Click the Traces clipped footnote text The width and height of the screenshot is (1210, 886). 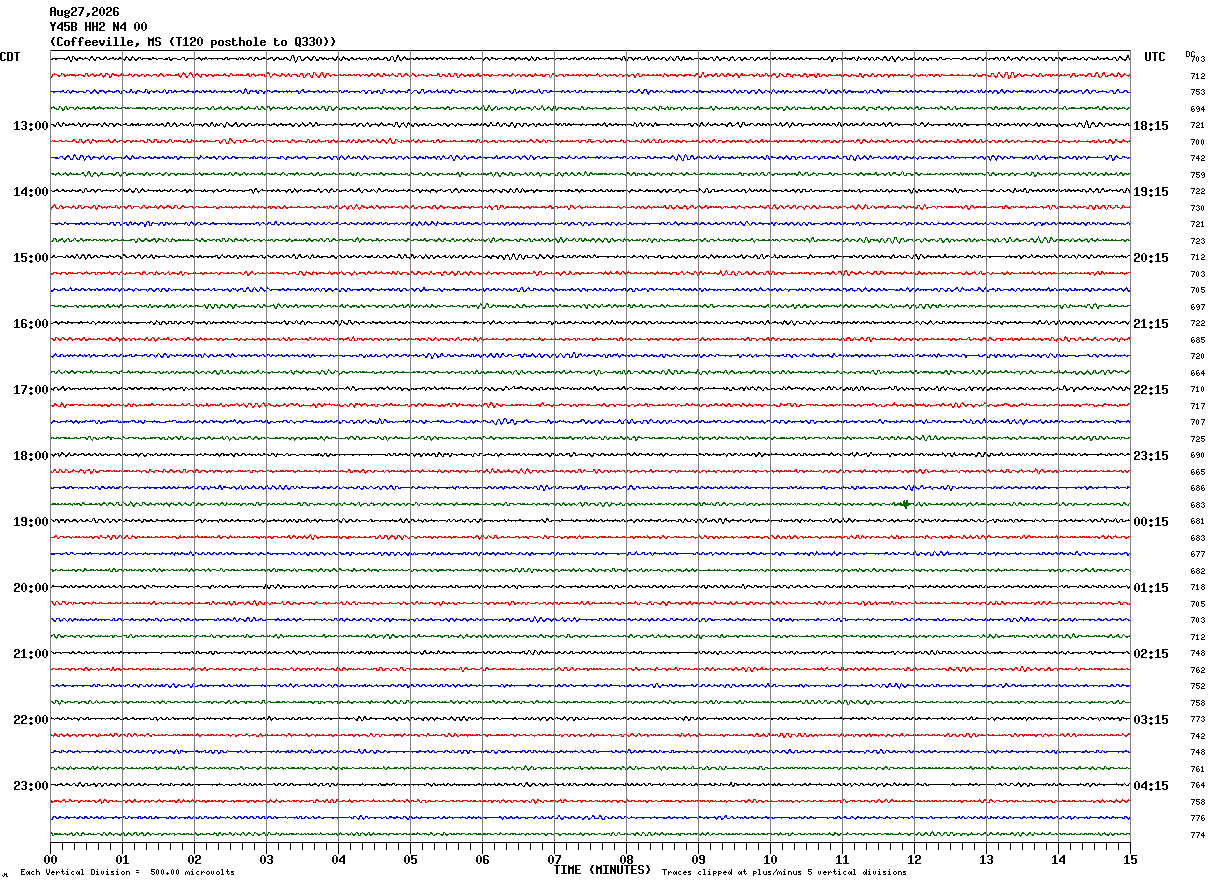tap(784, 873)
